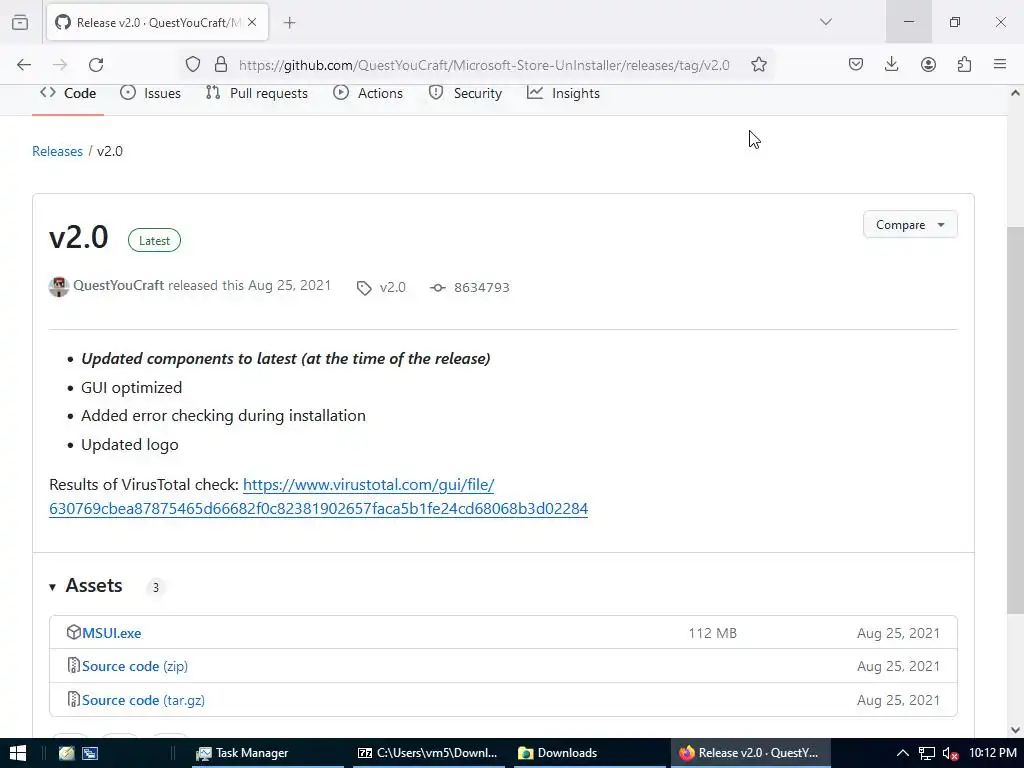Download Source code (tar.gz)
Viewport: 1024px width, 768px height.
coord(144,700)
